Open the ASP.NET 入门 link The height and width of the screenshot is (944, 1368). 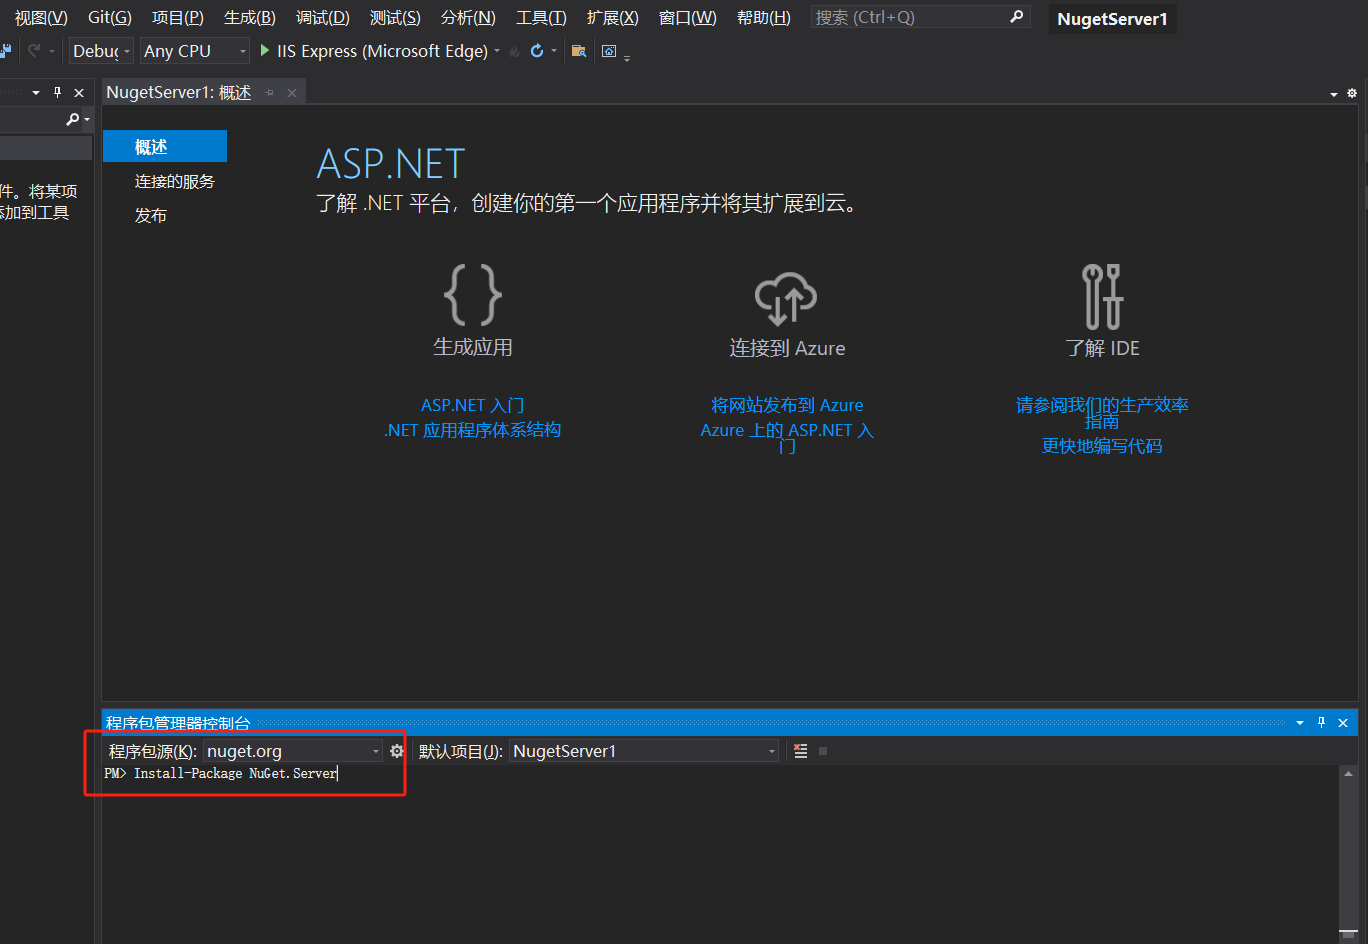click(472, 405)
